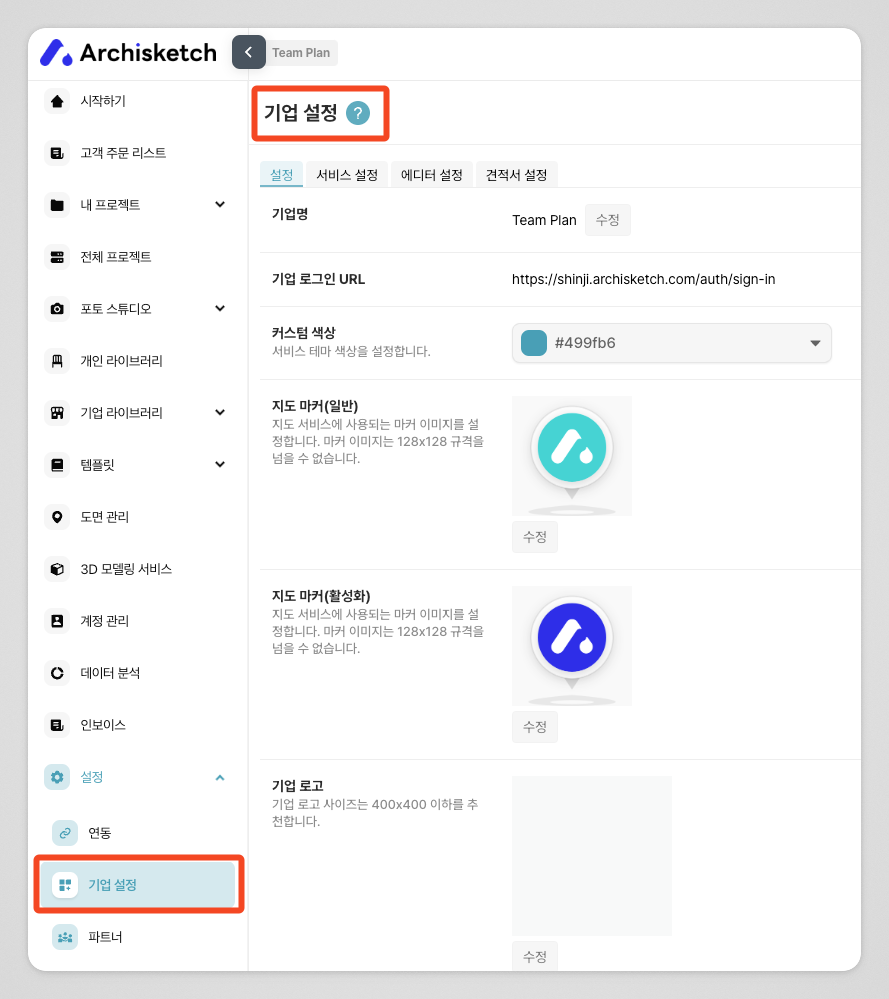Click the blue 지도 마커(활성화) marker image
Image resolution: width=889 pixels, height=999 pixels.
pyautogui.click(x=572, y=646)
